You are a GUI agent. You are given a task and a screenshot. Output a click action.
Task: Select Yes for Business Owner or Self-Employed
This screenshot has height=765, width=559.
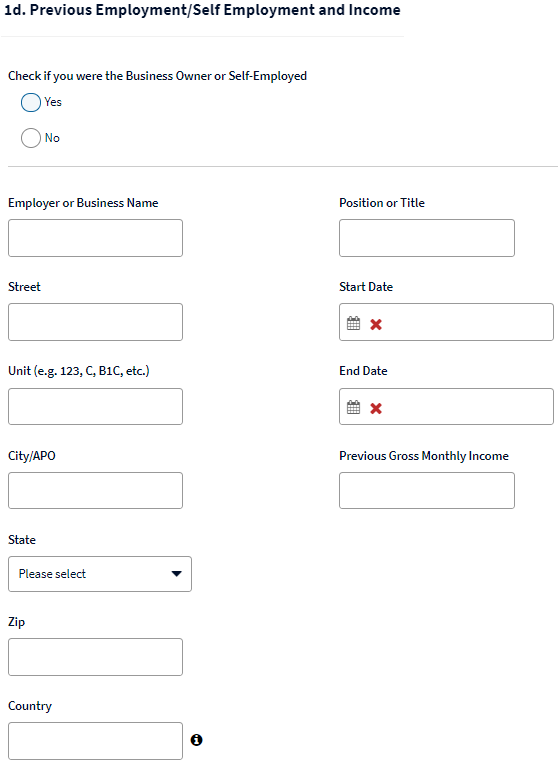[31, 102]
